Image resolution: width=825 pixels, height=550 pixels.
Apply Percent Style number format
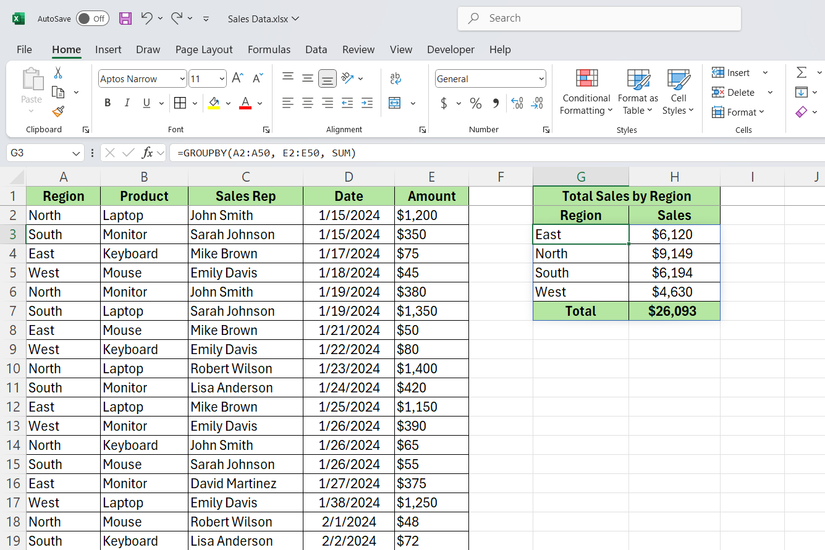(475, 103)
